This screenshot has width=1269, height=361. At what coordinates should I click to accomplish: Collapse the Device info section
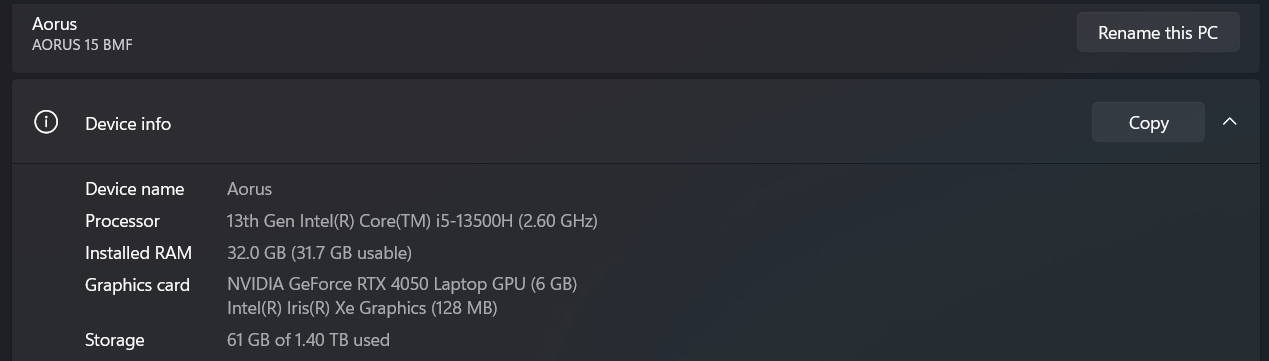click(x=1230, y=122)
